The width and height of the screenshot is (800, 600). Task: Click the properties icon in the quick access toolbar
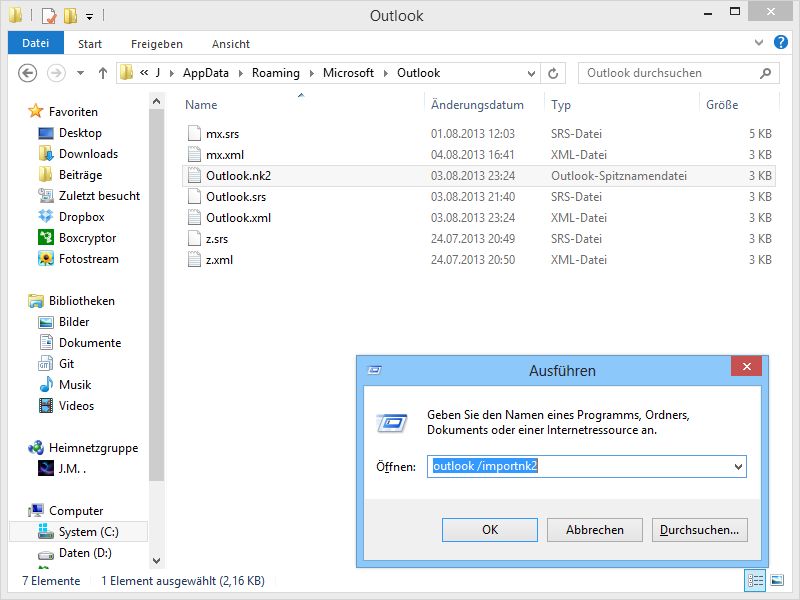coord(48,16)
